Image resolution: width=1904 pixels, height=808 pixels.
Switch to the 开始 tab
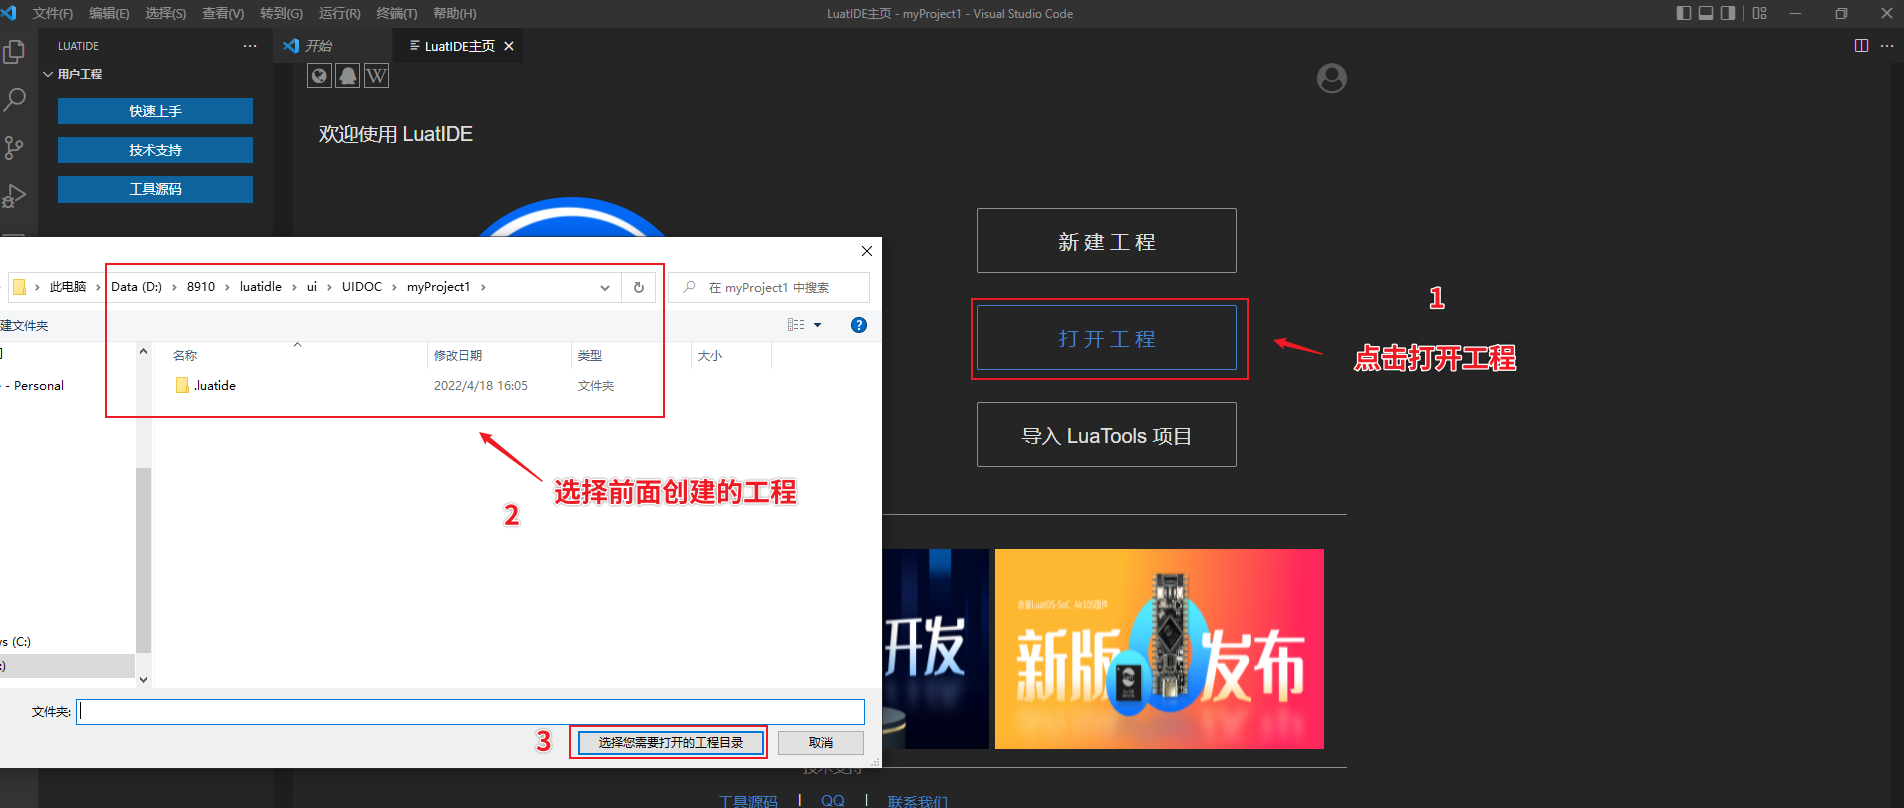[x=332, y=46]
